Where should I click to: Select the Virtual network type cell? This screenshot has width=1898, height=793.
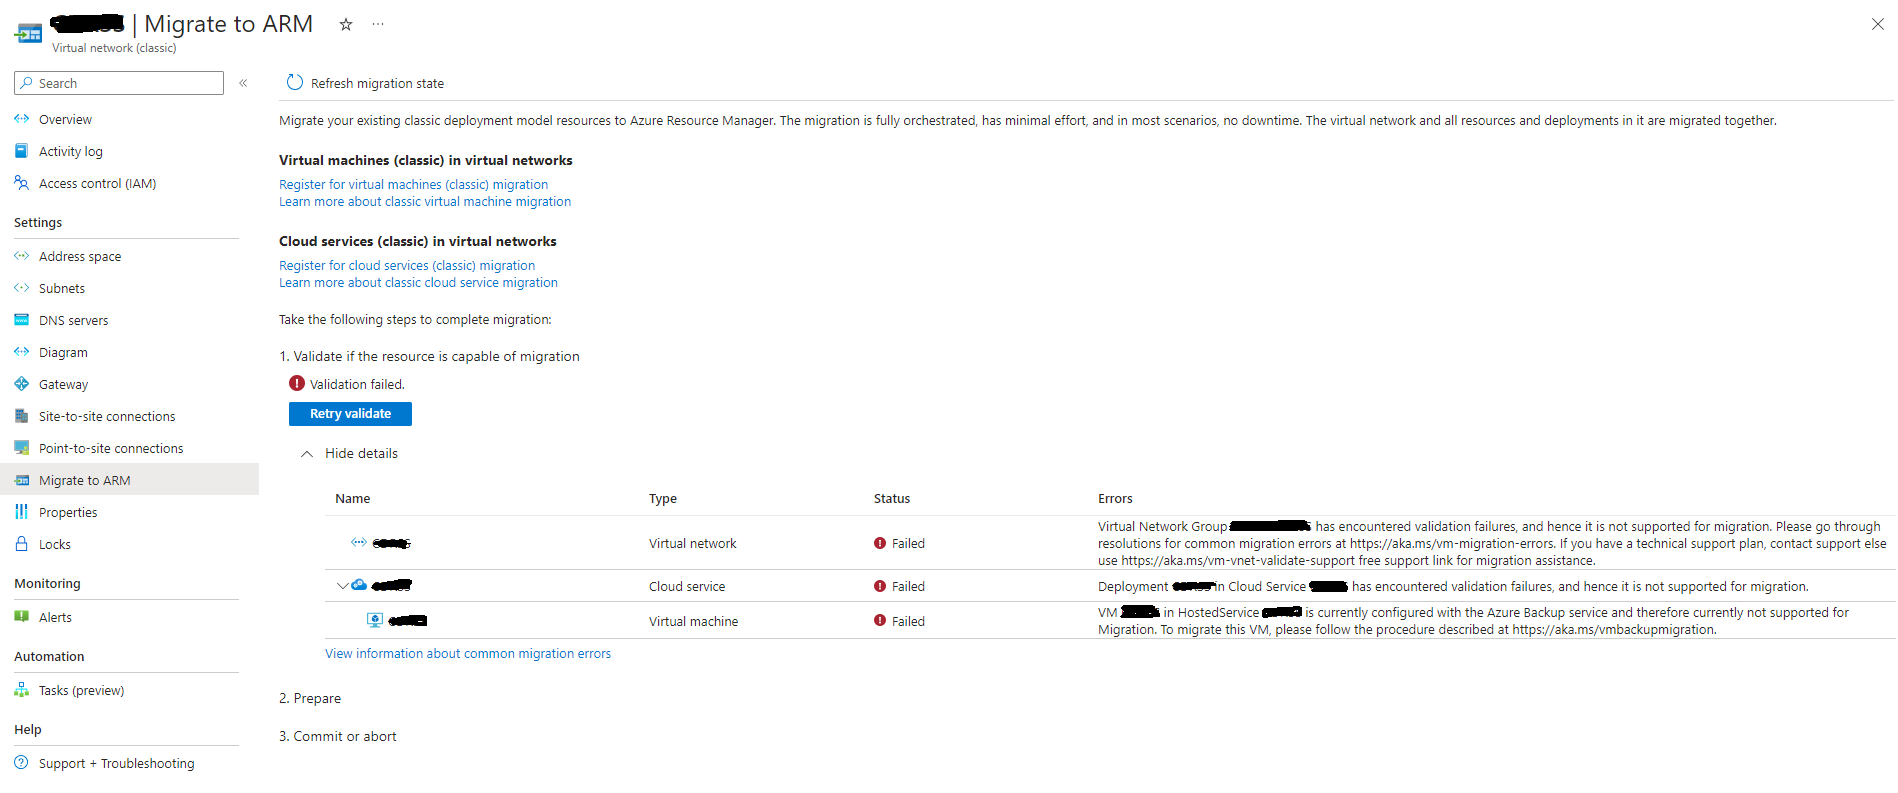[x=692, y=544]
